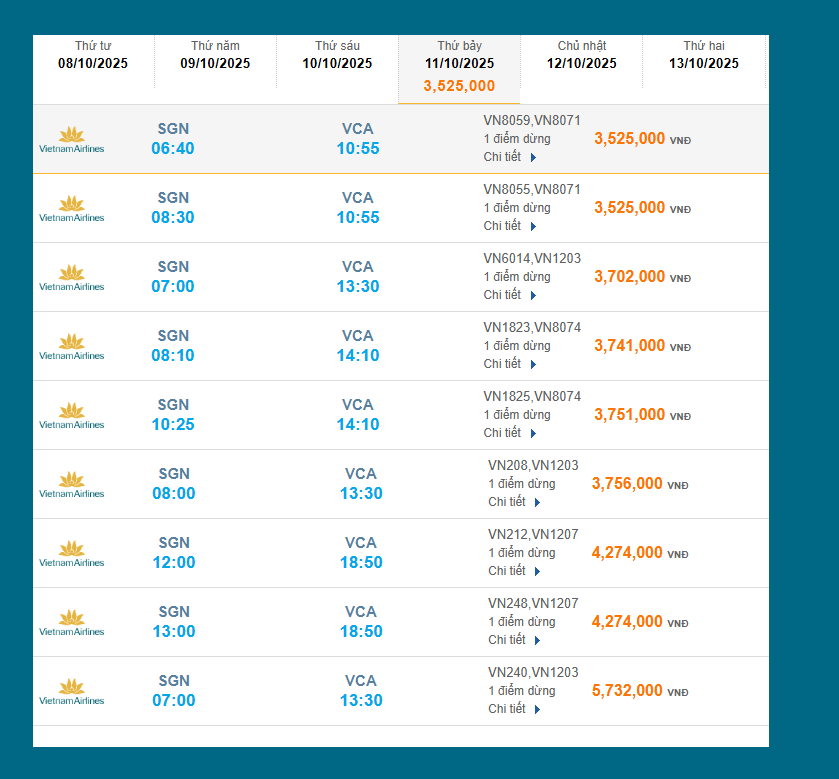Choose Thứ hai 13/10/2025 date tab

[x=704, y=56]
